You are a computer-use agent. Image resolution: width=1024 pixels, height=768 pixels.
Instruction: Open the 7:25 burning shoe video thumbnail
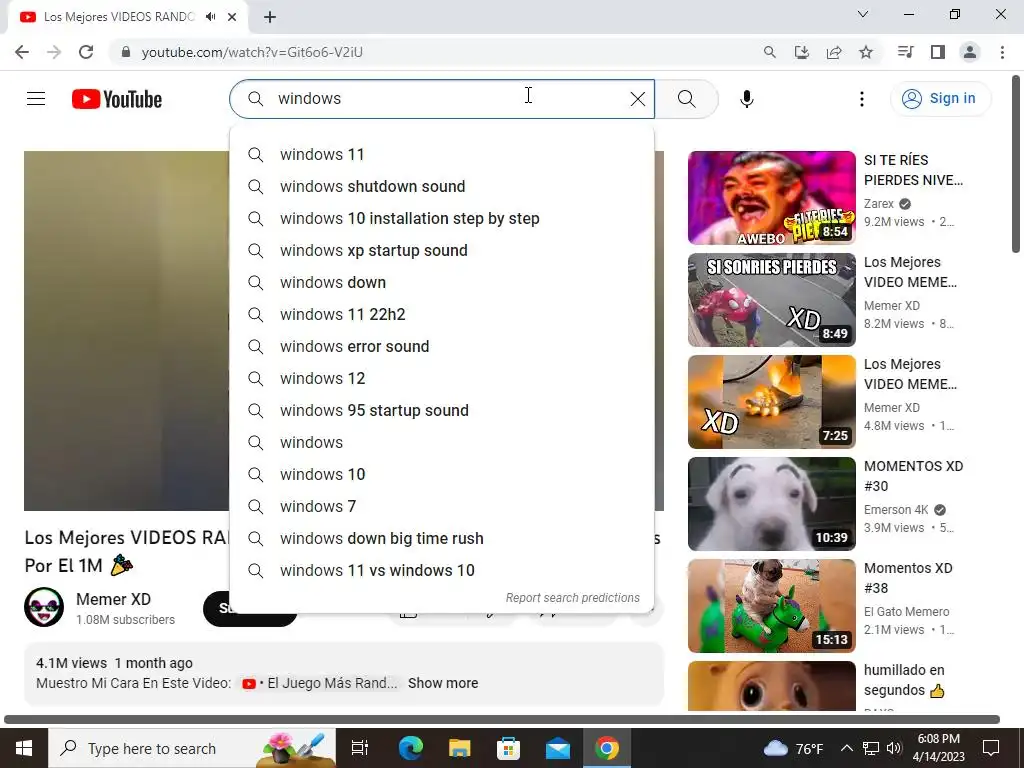pos(771,402)
